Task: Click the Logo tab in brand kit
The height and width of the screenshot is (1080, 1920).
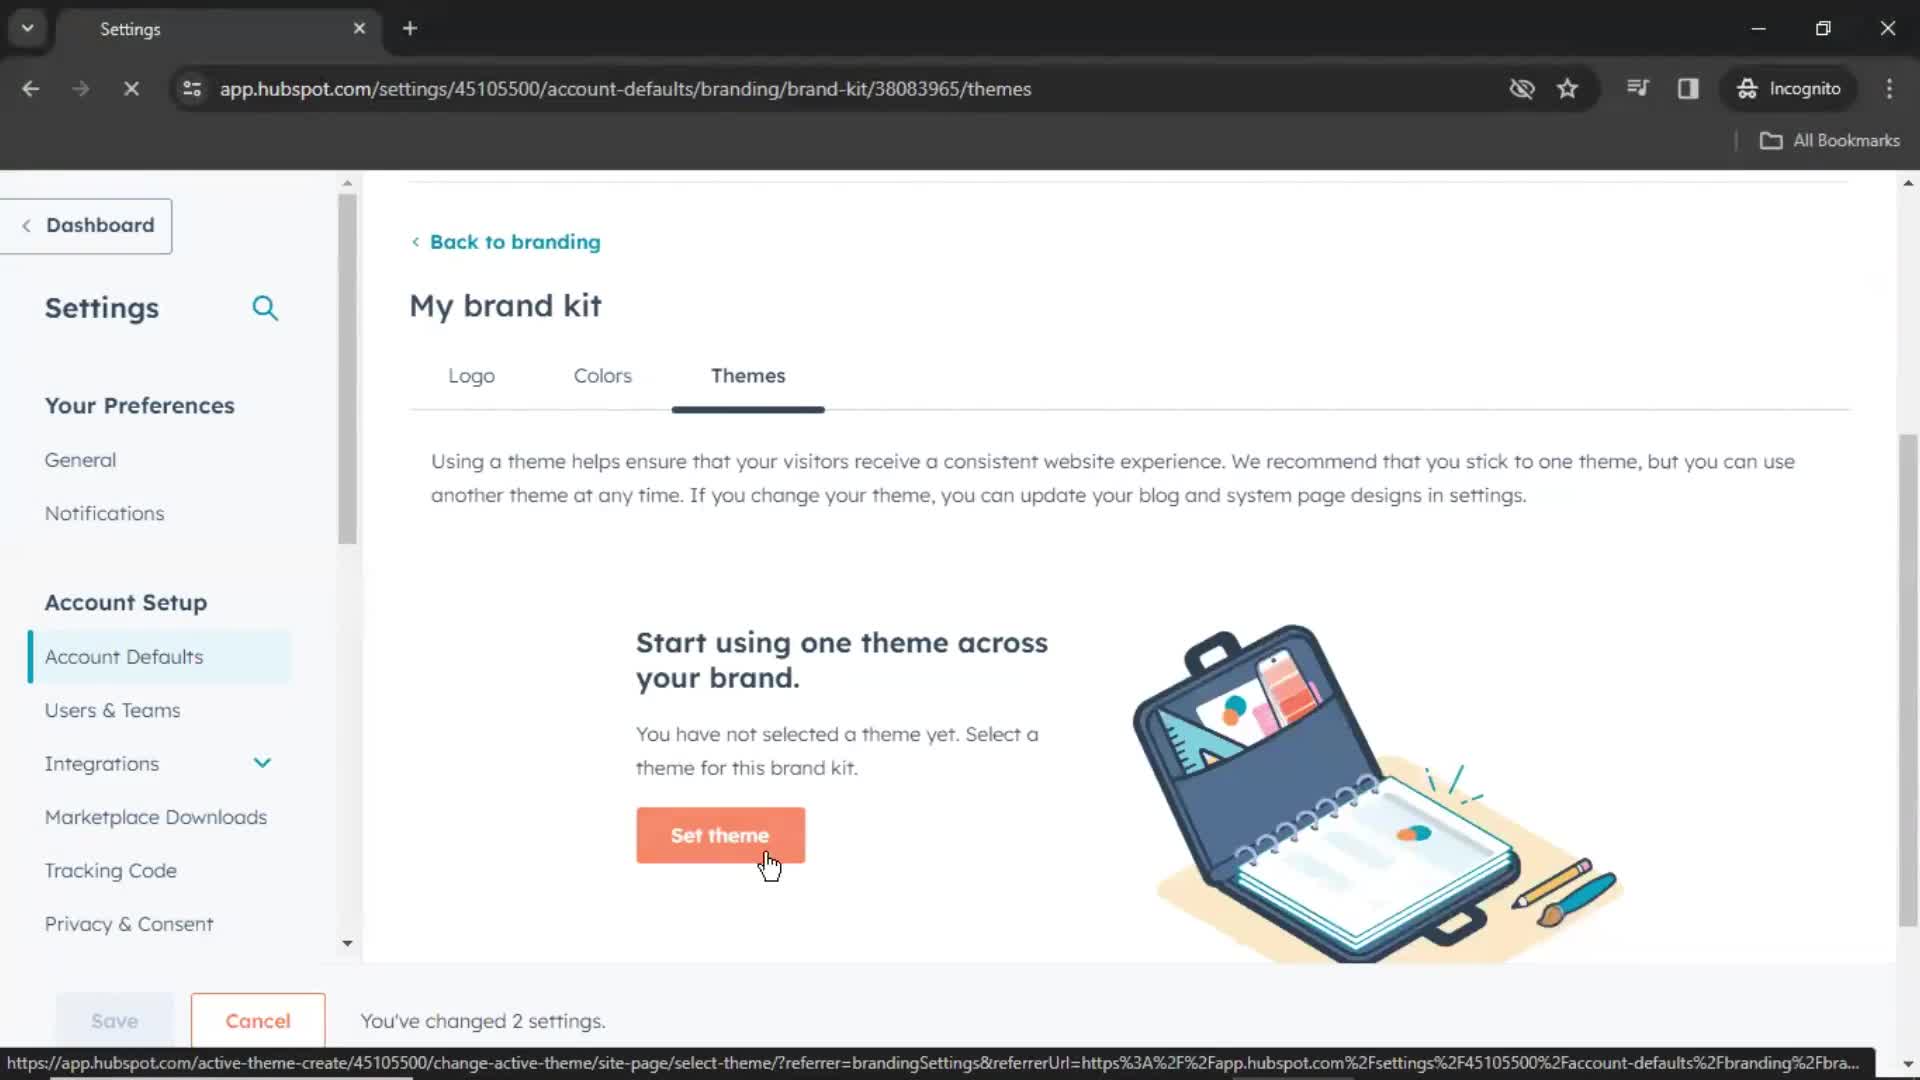Action: pyautogui.click(x=471, y=376)
